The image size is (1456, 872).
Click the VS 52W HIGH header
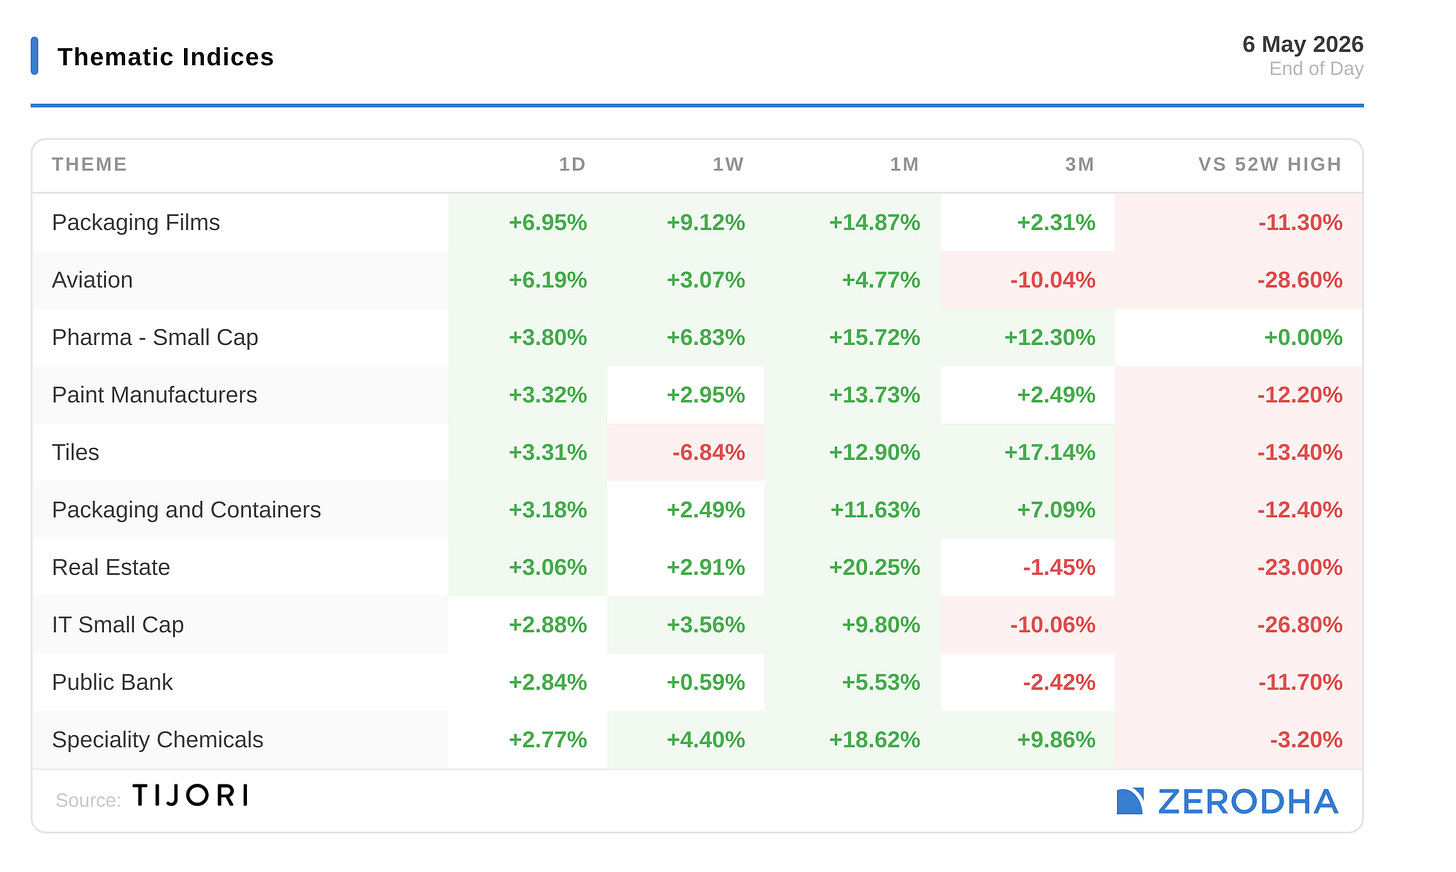(1270, 165)
